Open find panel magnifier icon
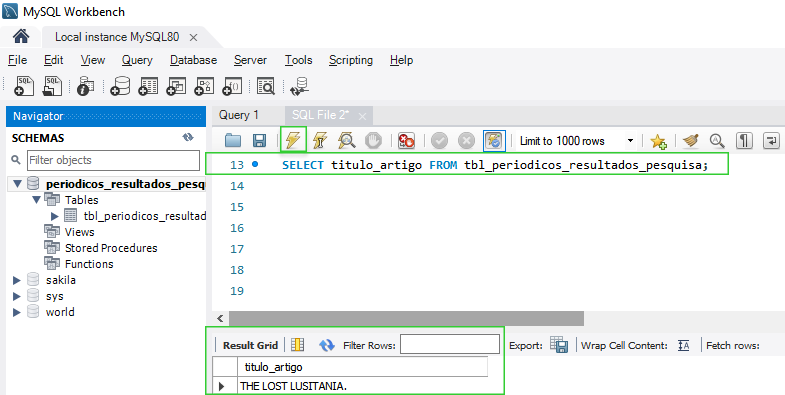Image resolution: width=785 pixels, height=395 pixels. tap(717, 141)
